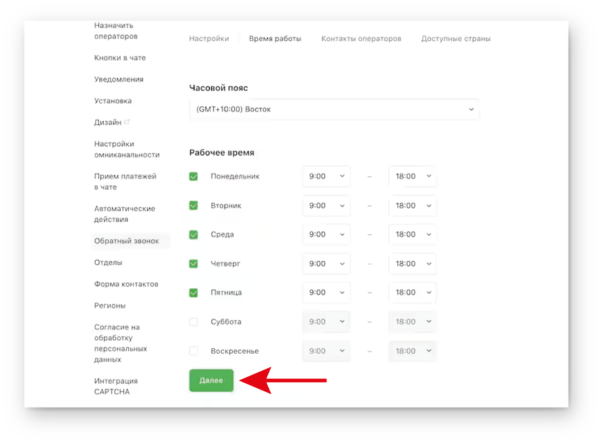The image size is (600, 443).
Task: Open Воскресенье start time dropdown
Action: 326,351
